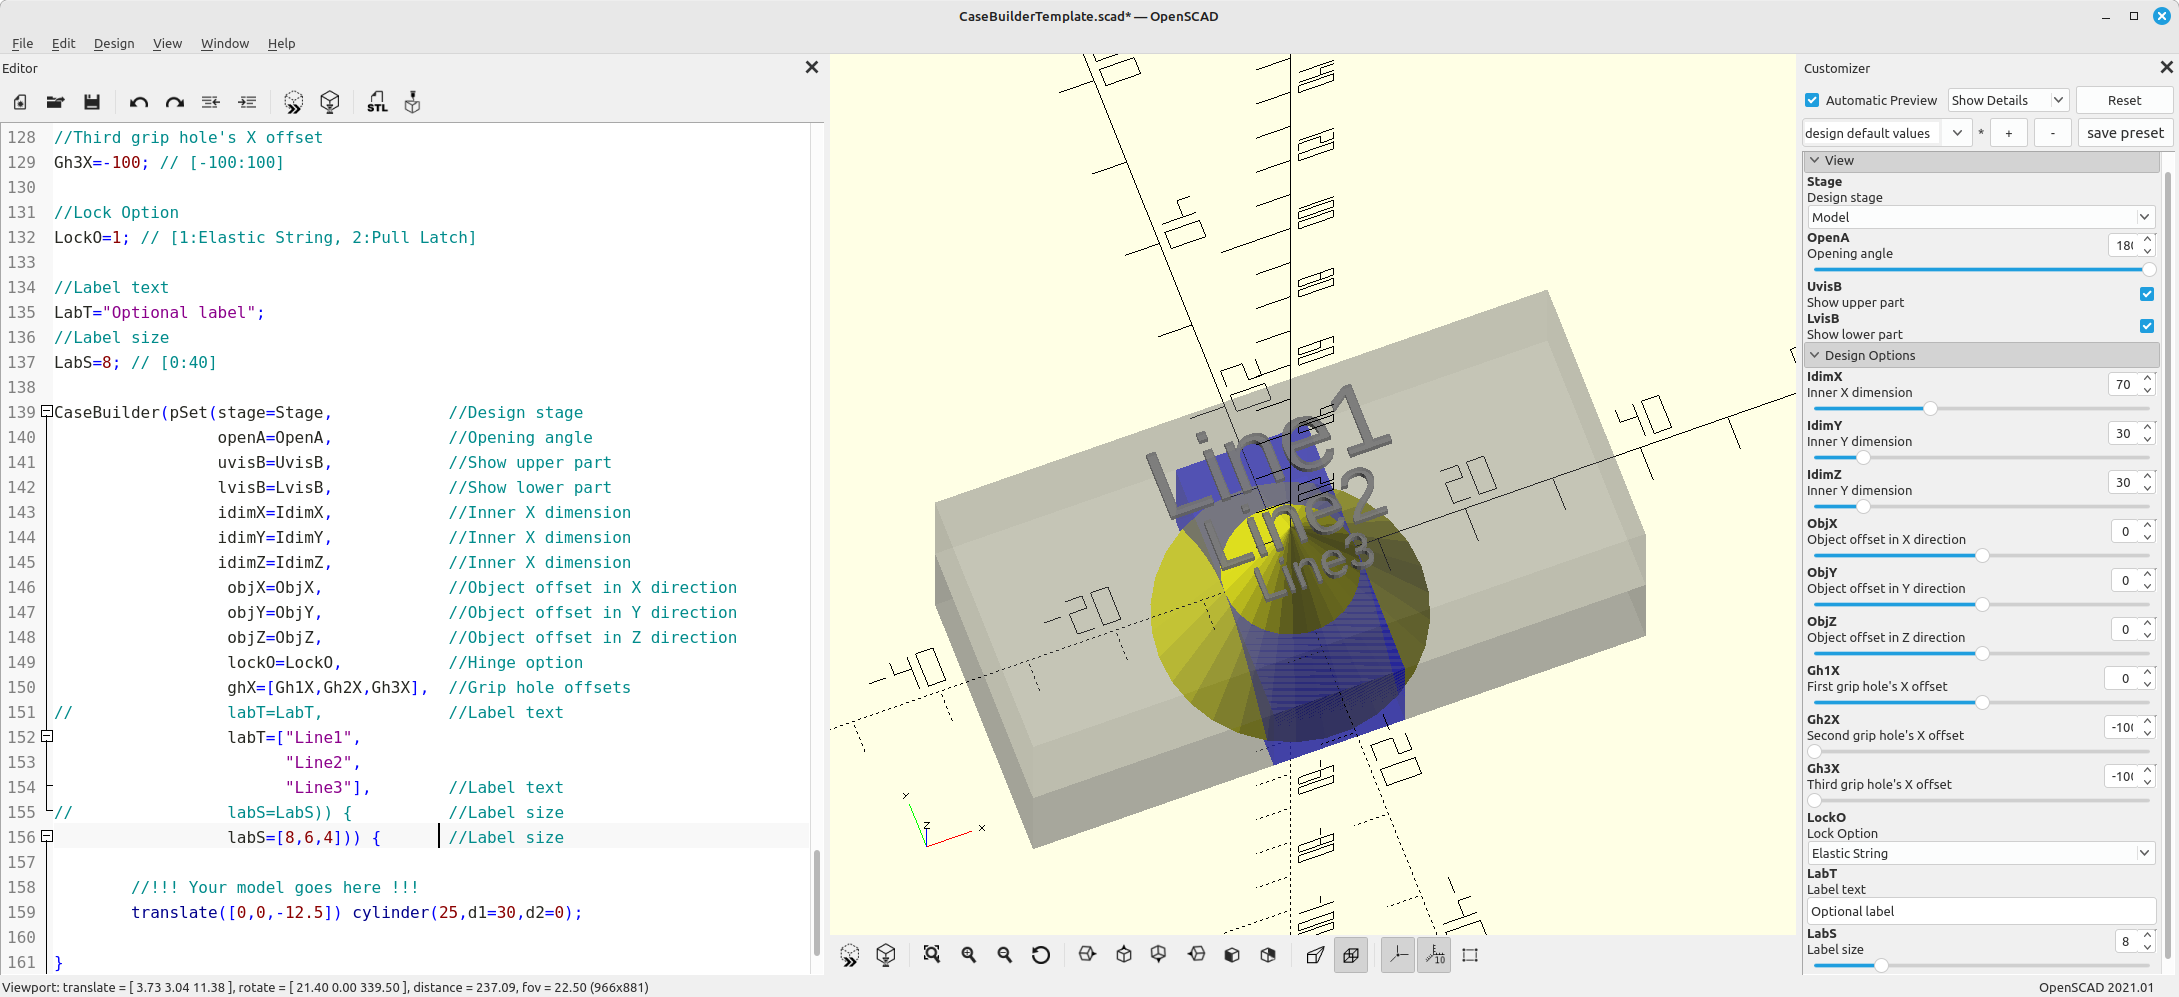The image size is (2179, 997).
Task: Click the ObjX object offset slider
Action: pyautogui.click(x=1980, y=555)
